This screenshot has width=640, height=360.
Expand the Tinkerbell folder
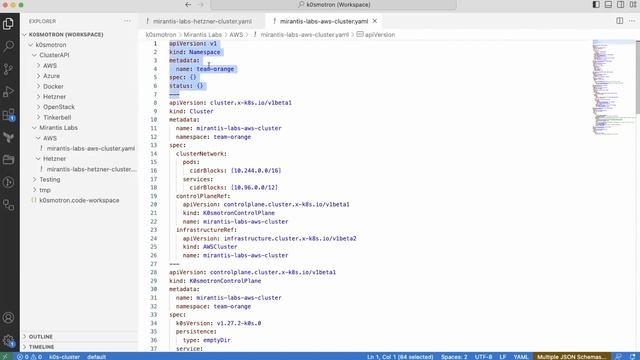point(57,118)
